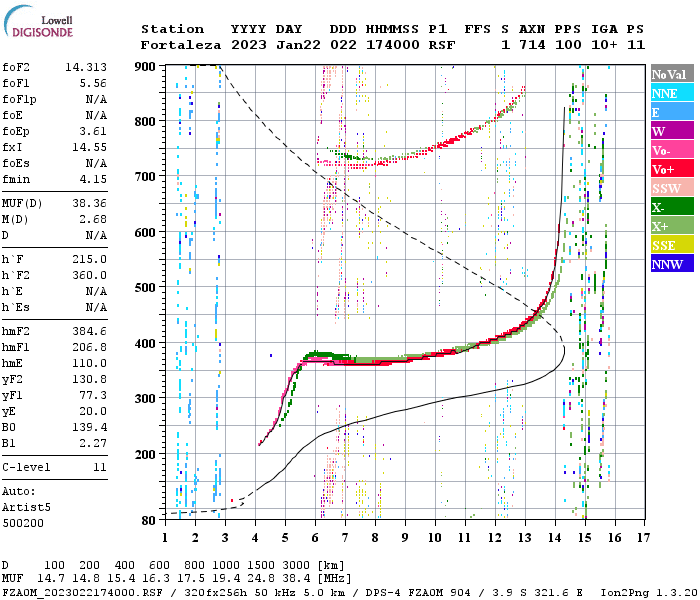Click the 7 MHz frequency axis label
This screenshot has width=700, height=600.
coord(345,538)
